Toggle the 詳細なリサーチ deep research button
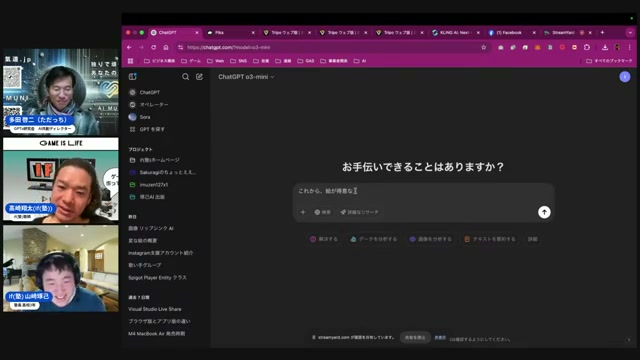This screenshot has height=360, width=640. 359,212
